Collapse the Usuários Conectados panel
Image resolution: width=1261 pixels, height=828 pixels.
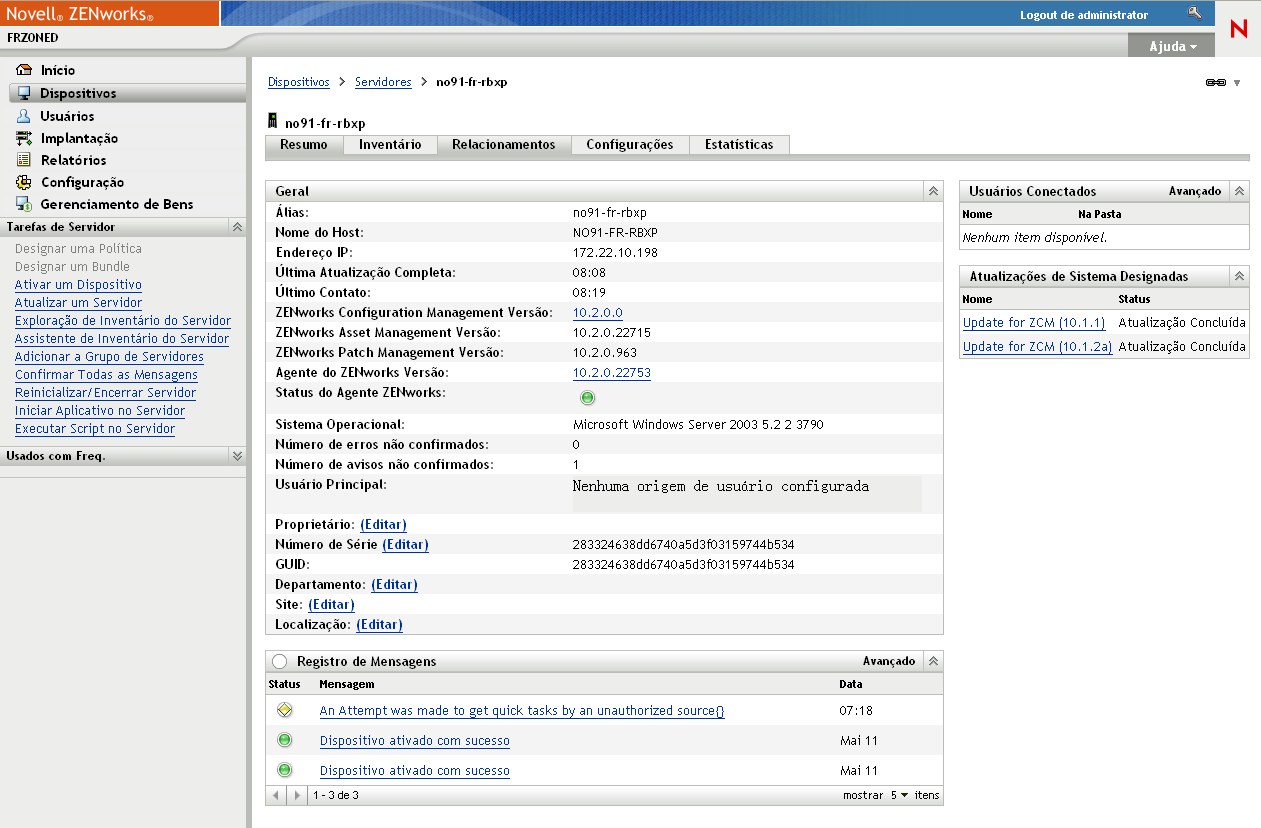1239,191
